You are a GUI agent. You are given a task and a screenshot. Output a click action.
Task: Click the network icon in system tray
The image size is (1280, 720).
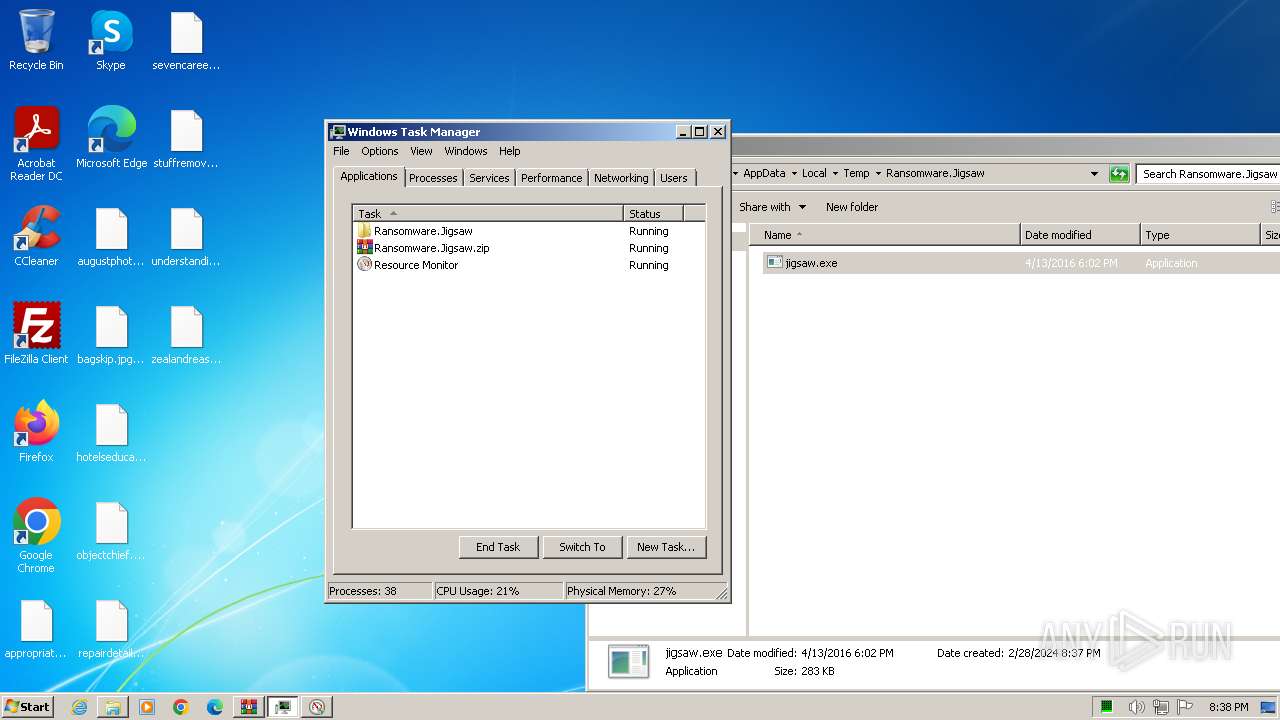[x=1161, y=707]
